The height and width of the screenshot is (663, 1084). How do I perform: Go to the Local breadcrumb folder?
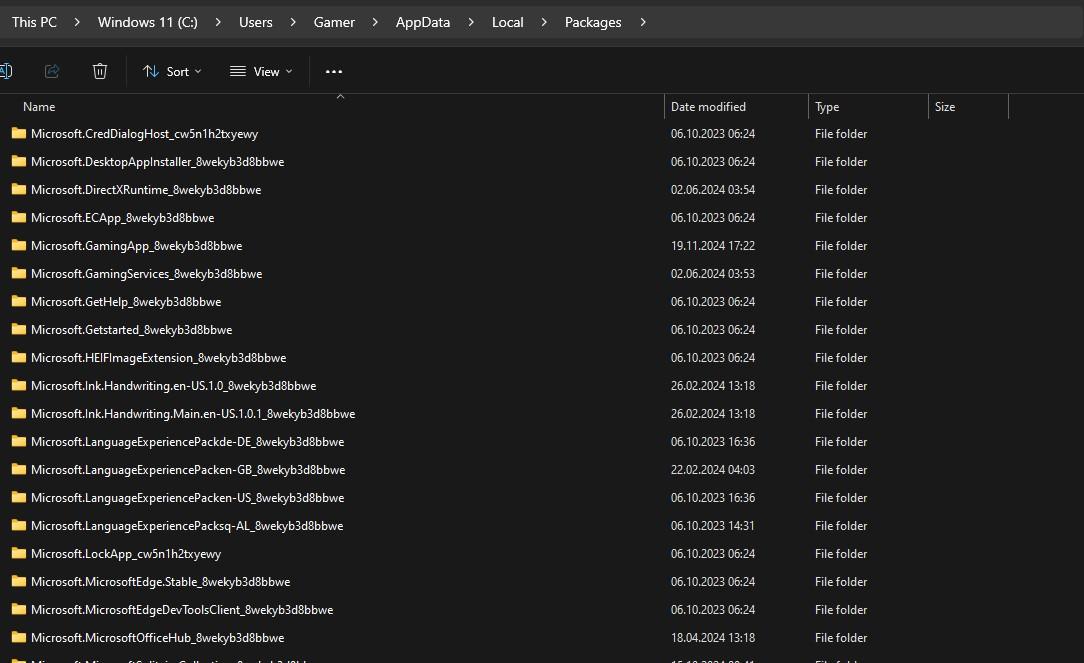(x=507, y=22)
